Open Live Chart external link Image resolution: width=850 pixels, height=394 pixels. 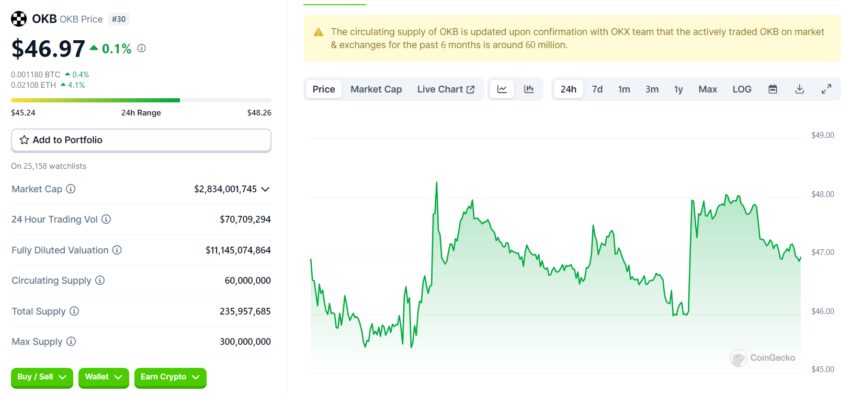coord(446,89)
